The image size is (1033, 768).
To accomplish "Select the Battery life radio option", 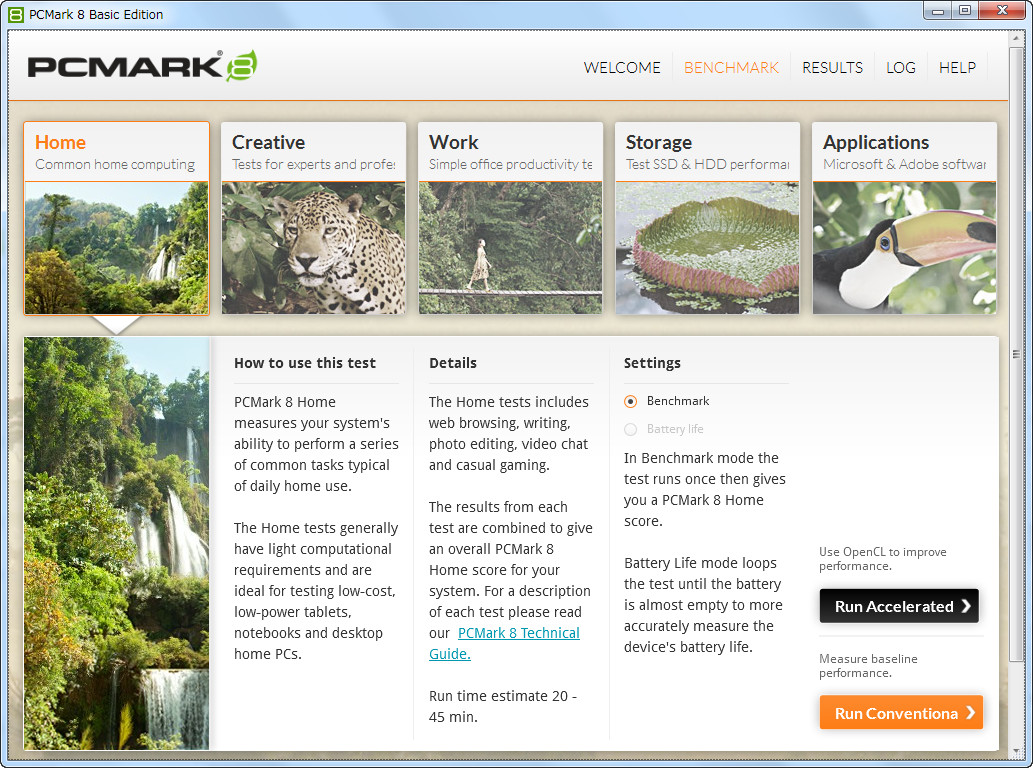I will pyautogui.click(x=630, y=429).
